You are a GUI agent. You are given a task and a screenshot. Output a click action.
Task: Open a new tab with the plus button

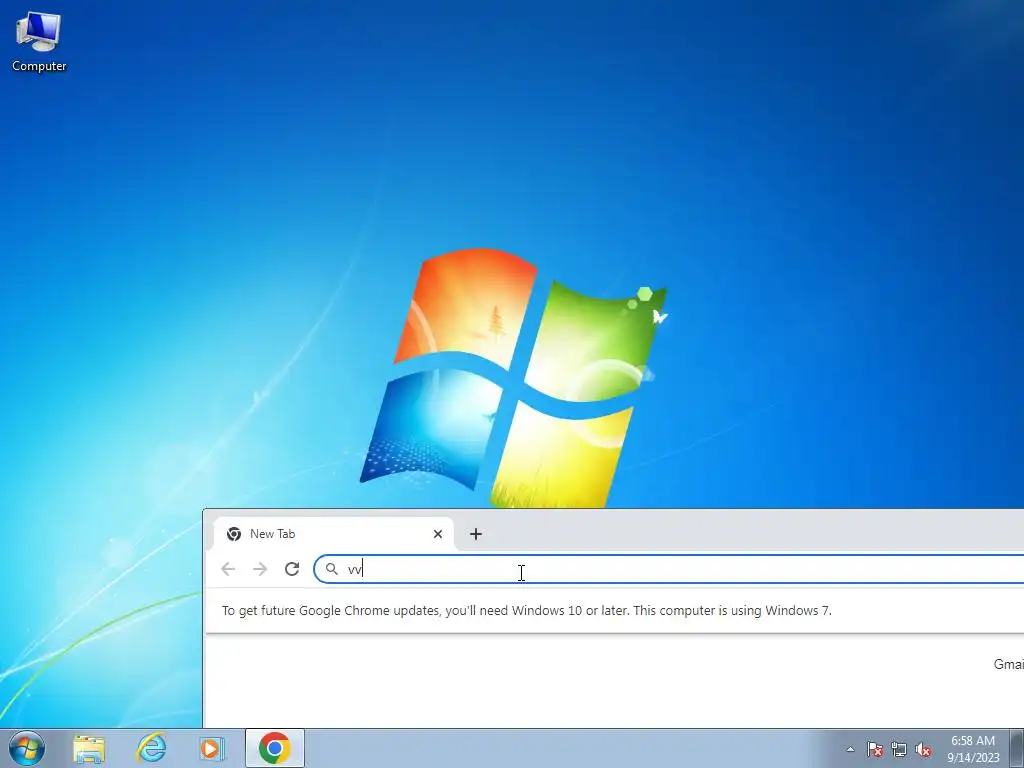[x=475, y=534]
